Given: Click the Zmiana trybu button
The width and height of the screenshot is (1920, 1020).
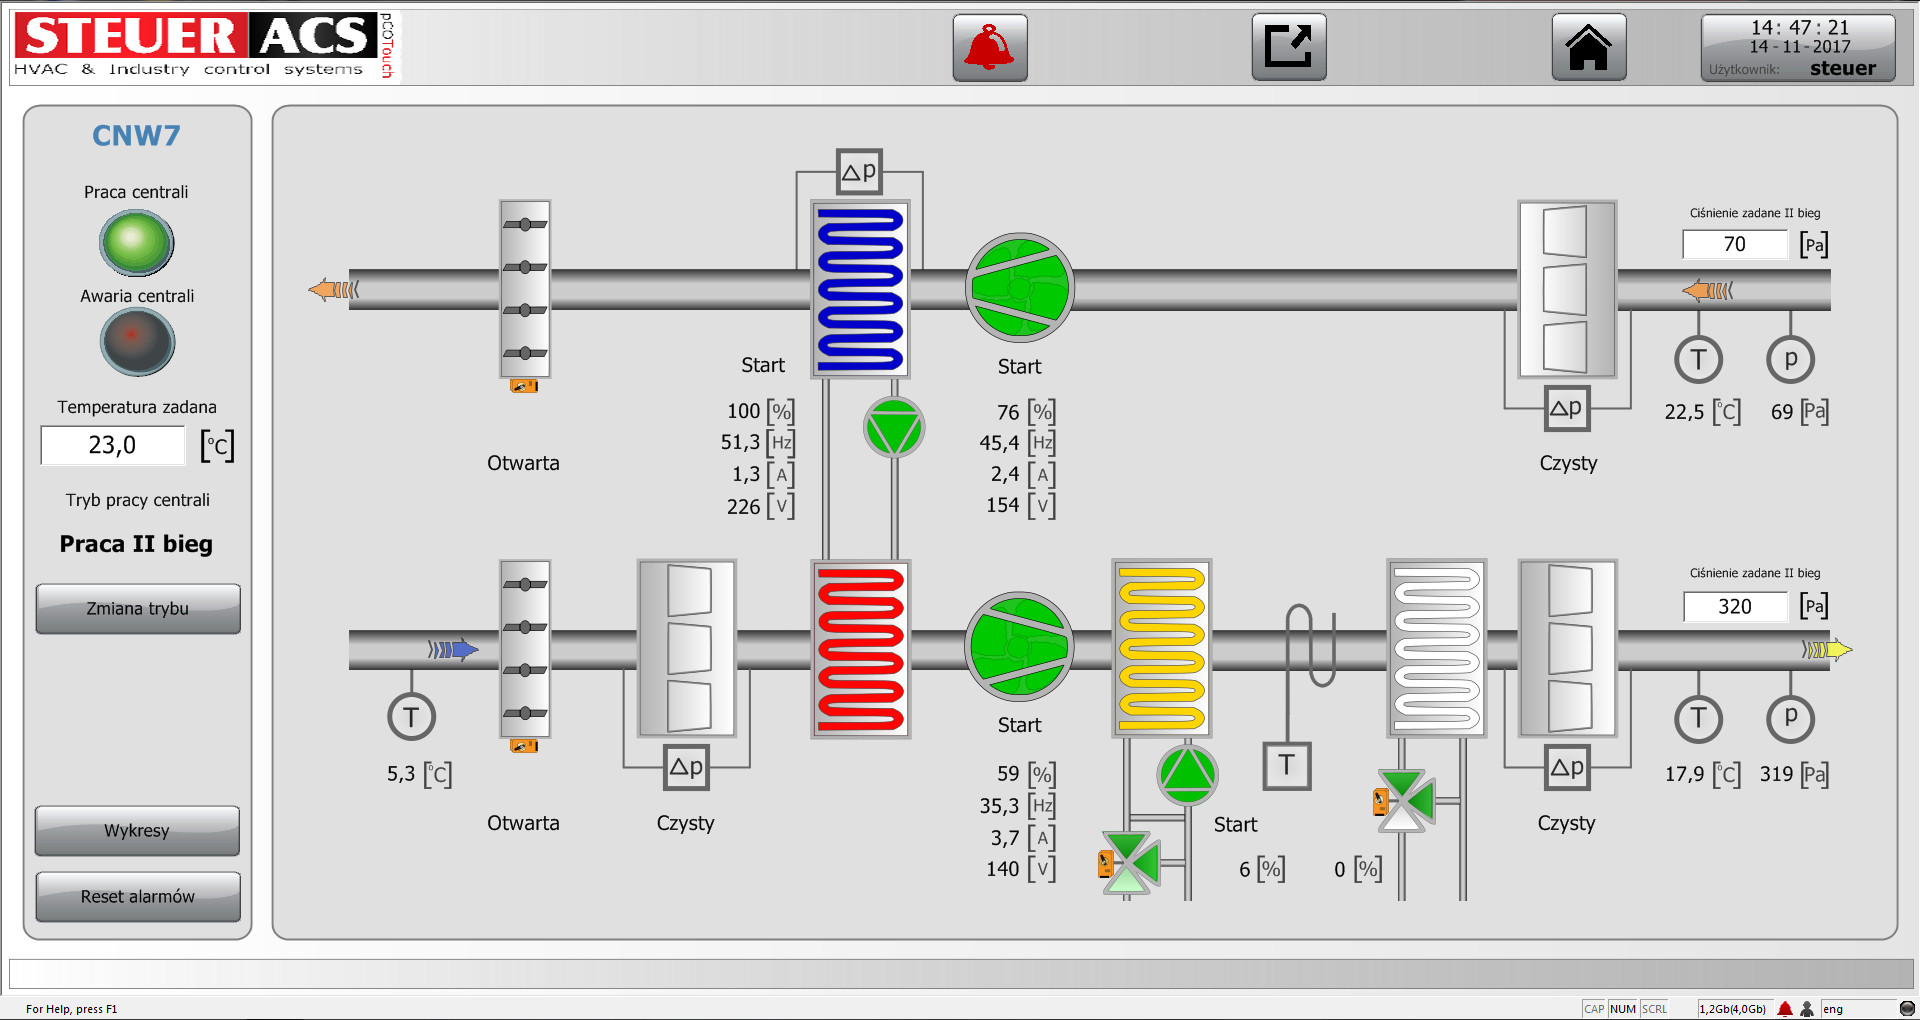Looking at the screenshot, I should pyautogui.click(x=138, y=608).
